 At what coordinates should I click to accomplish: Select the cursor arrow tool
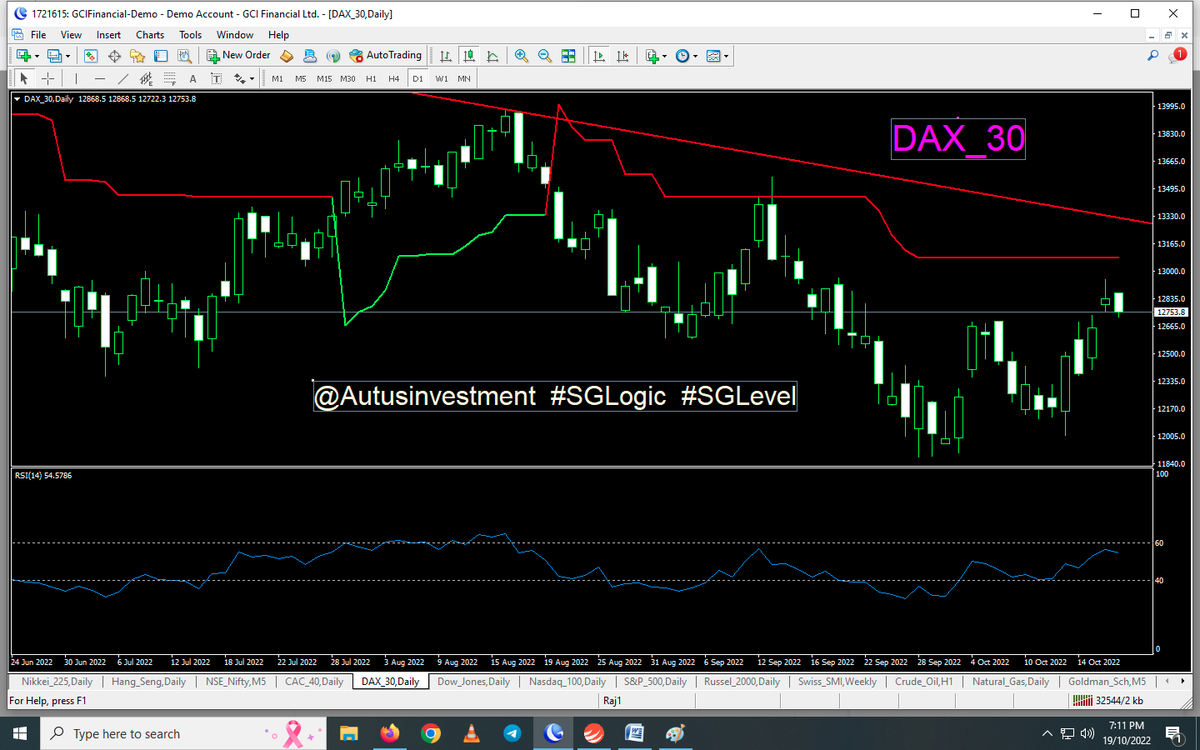click(x=24, y=78)
